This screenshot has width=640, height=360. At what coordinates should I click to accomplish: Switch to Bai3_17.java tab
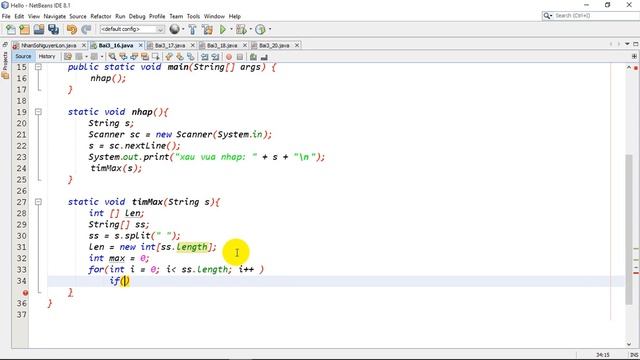[x=170, y=45]
